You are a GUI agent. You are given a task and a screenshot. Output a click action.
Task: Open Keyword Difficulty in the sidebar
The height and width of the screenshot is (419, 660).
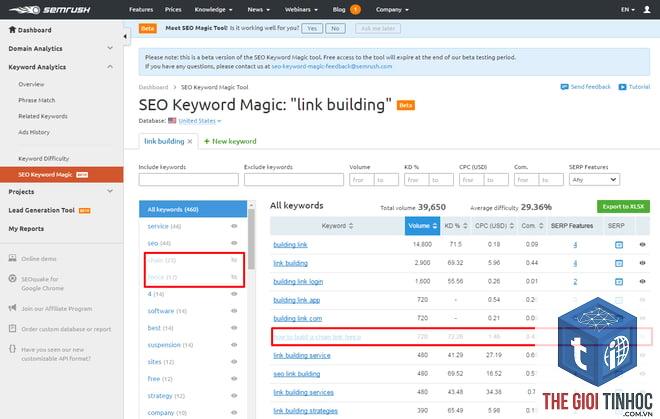point(44,158)
